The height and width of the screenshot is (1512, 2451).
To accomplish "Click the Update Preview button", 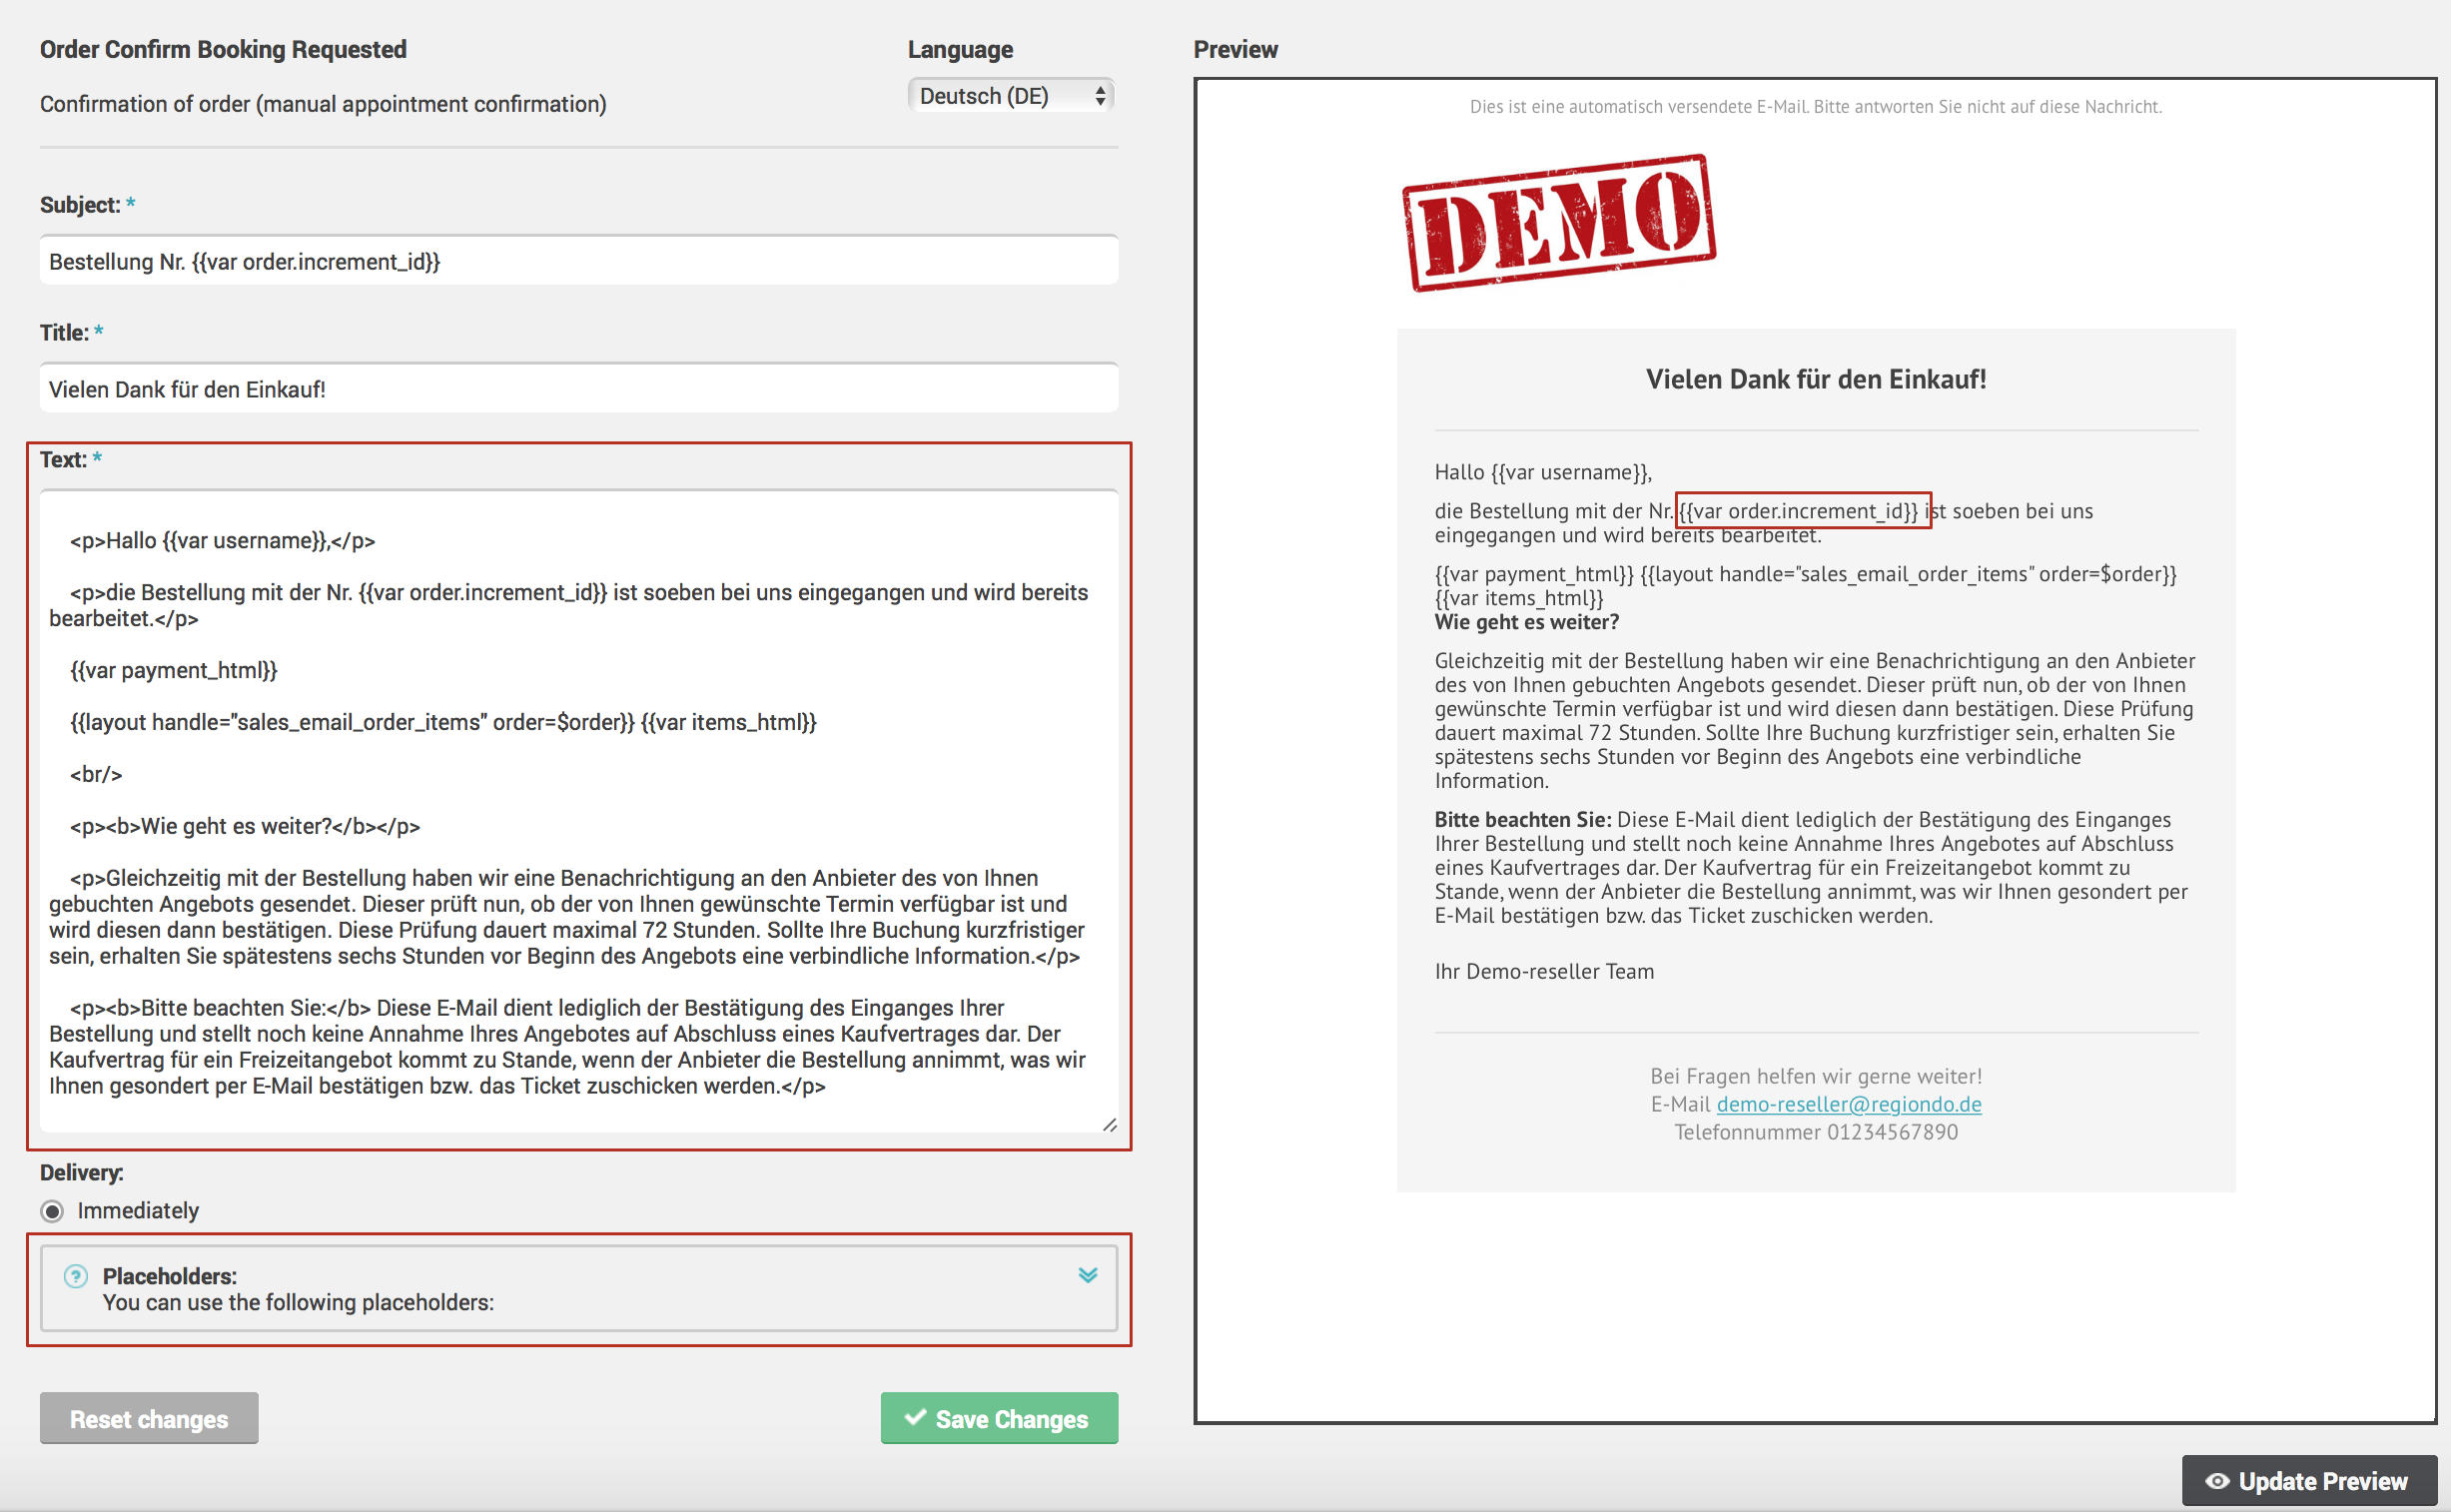I will 2309,1481.
